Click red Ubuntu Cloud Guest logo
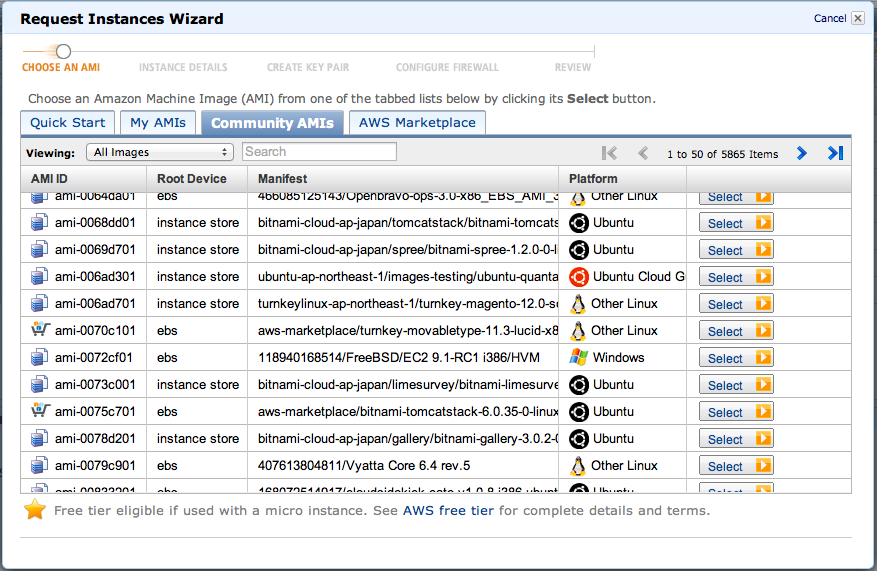The image size is (877, 571). [x=579, y=277]
